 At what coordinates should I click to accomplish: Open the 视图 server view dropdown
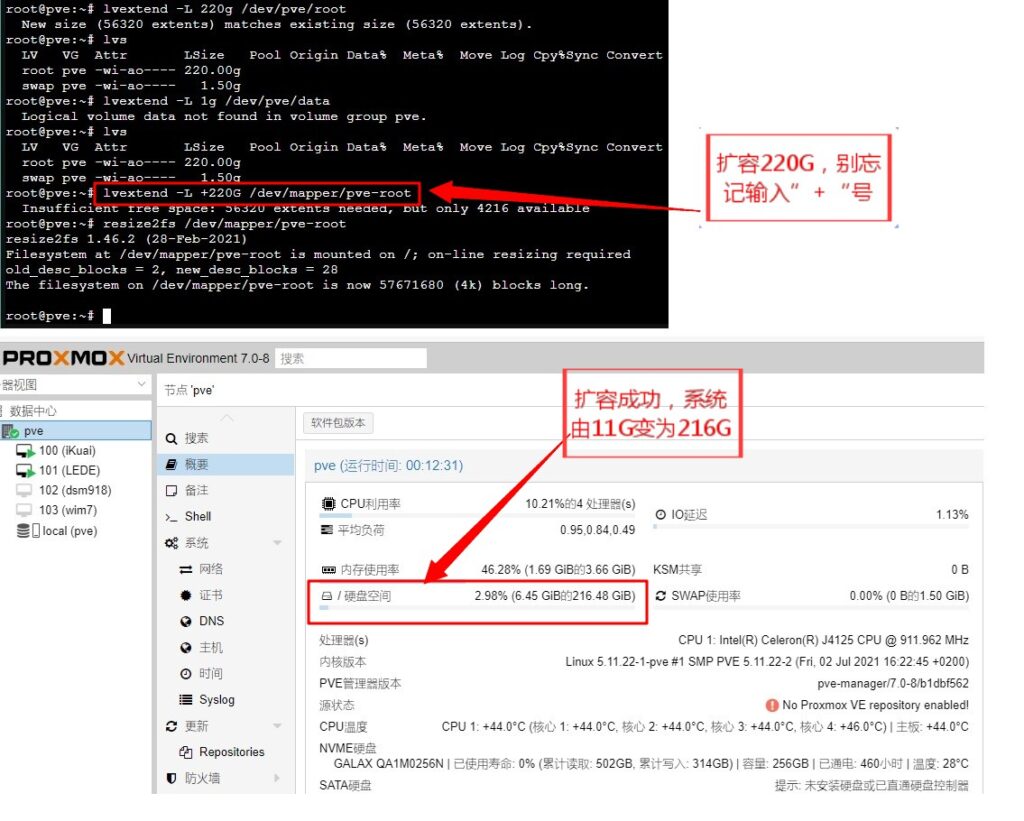coord(141,385)
